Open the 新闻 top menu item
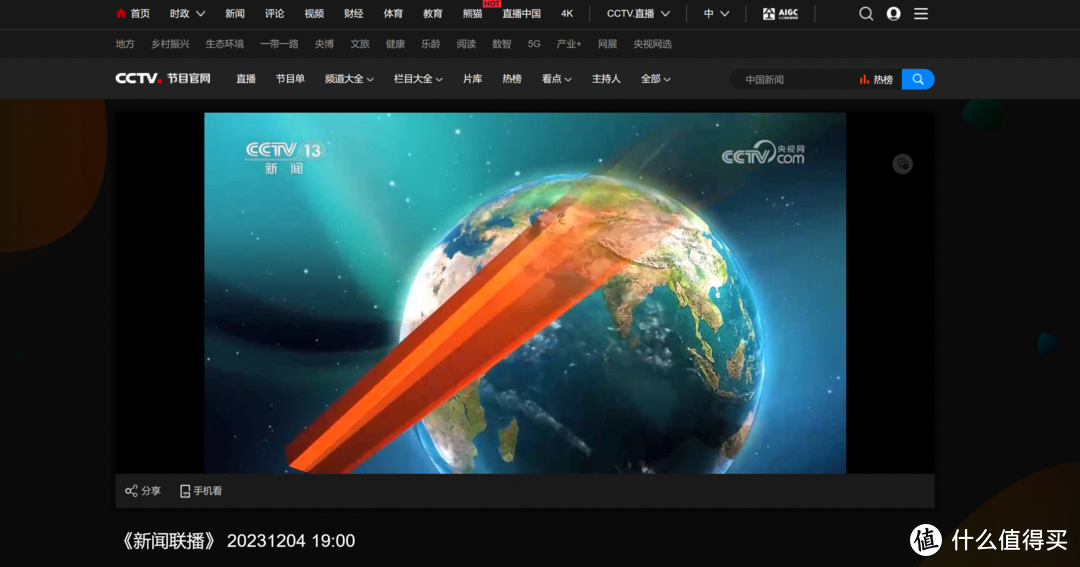 235,14
